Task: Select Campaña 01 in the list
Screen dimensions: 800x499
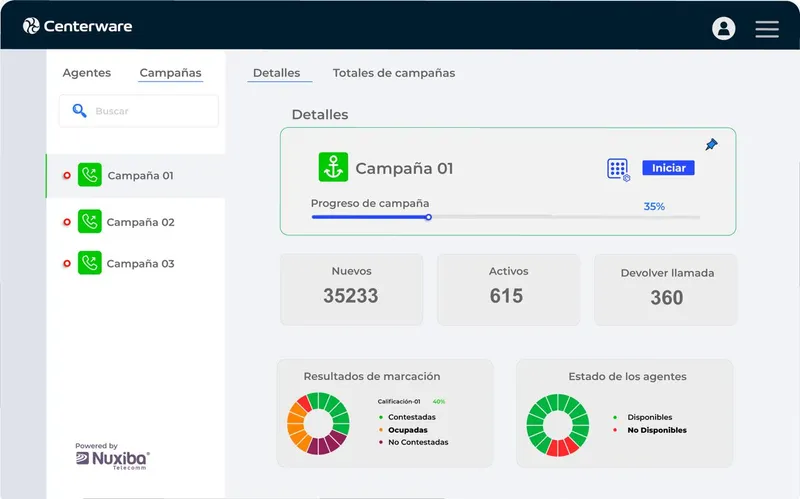Action: click(136, 176)
